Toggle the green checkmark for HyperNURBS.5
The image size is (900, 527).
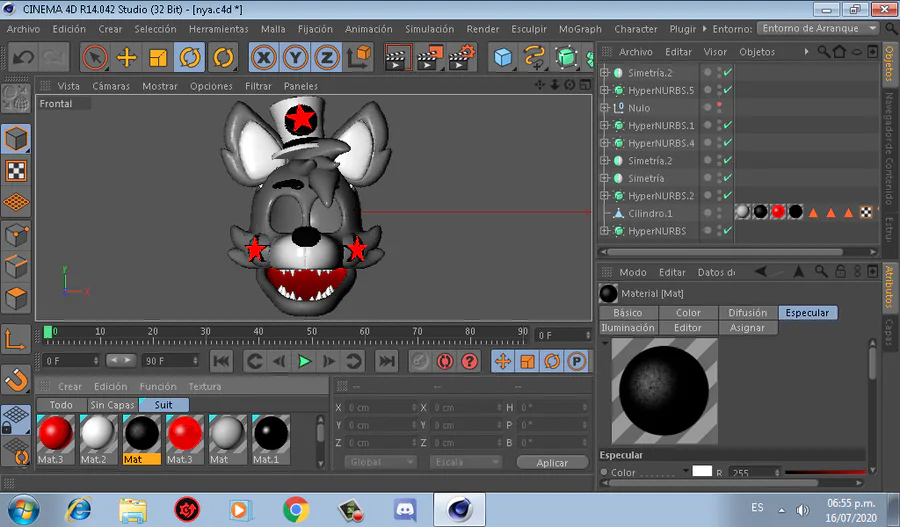pyautogui.click(x=728, y=90)
